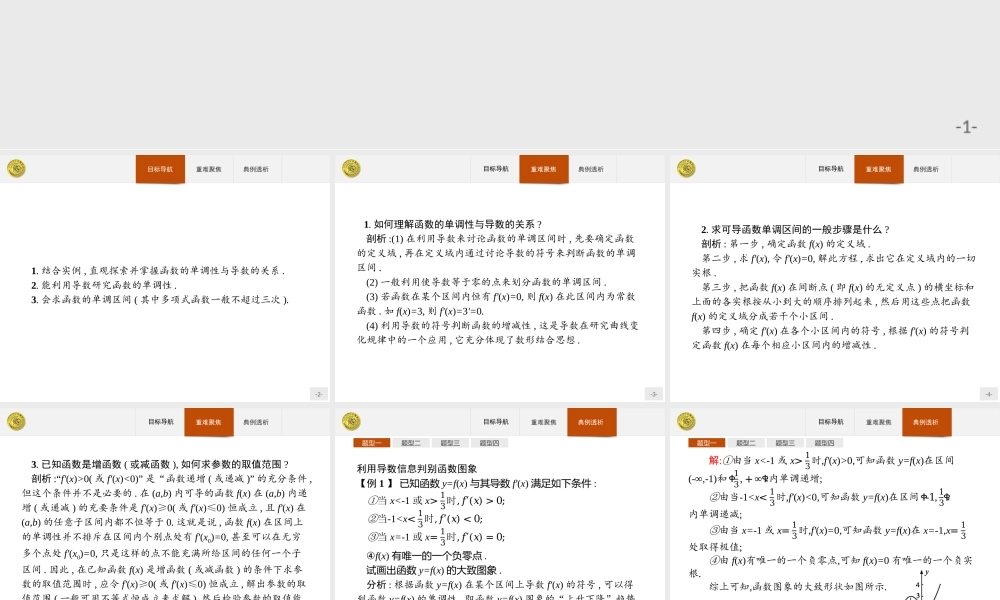The height and width of the screenshot is (600, 1000).
Task: Click the -3- page number on the second slide
Action: click(x=655, y=394)
